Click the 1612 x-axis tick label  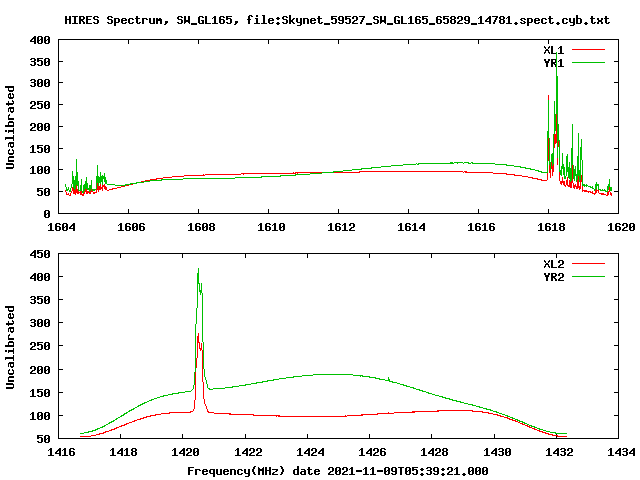[x=341, y=227]
